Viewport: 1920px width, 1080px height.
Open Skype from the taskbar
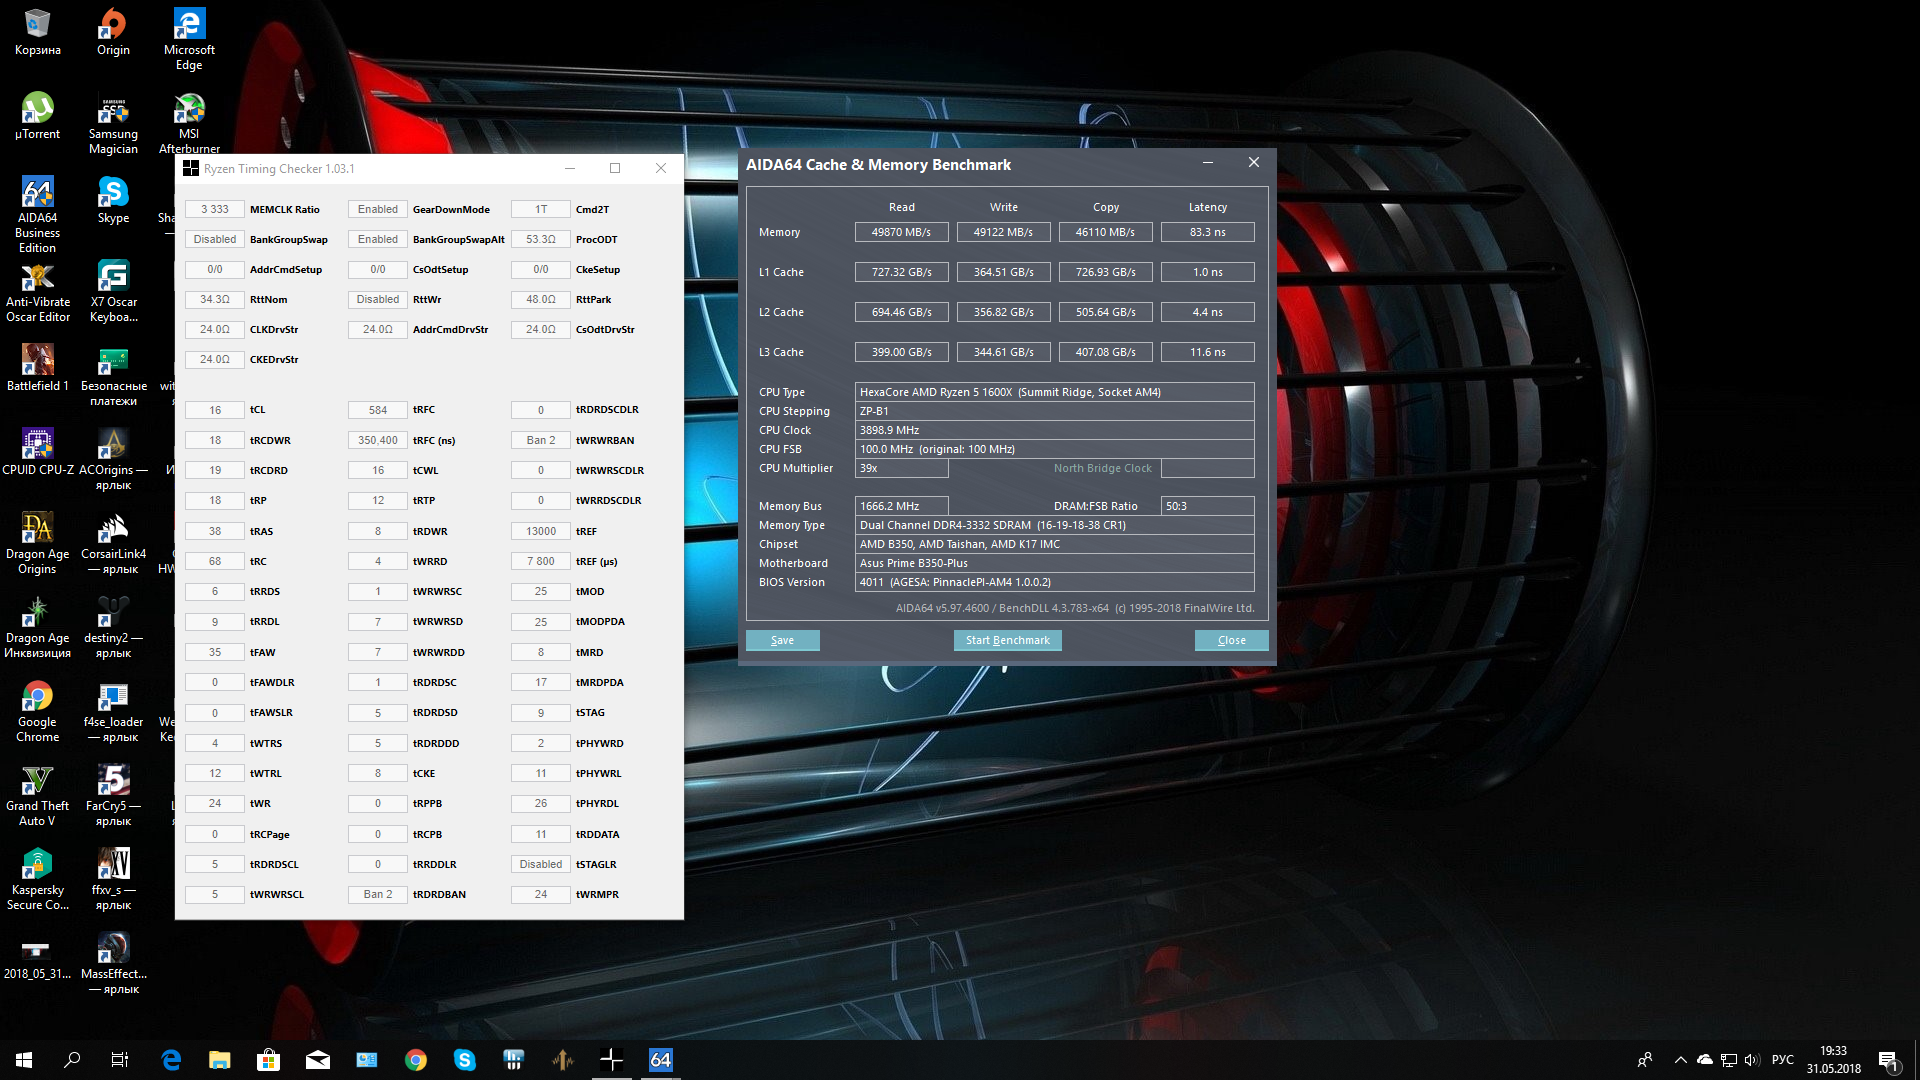pos(464,1060)
